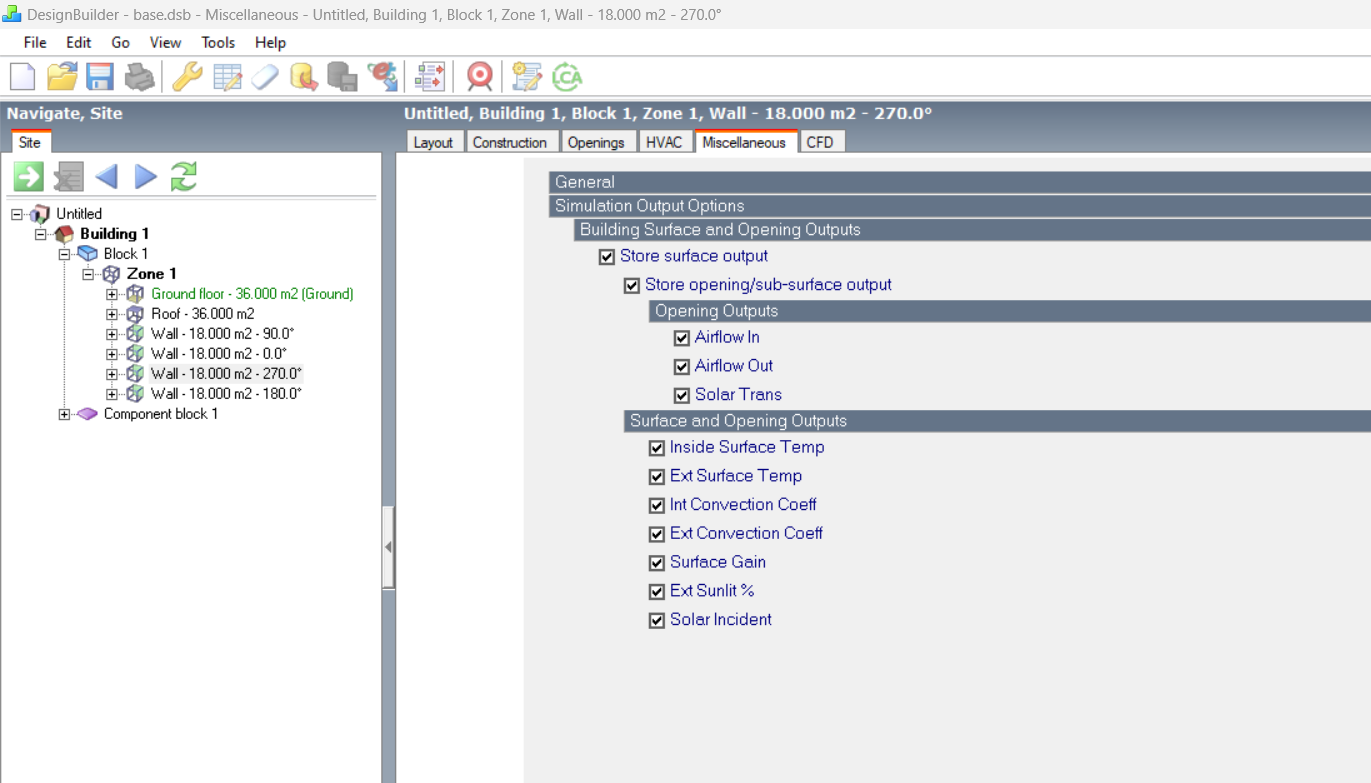Expand the Component block 1 node
Screen dimensions: 1371x783
click(64, 414)
